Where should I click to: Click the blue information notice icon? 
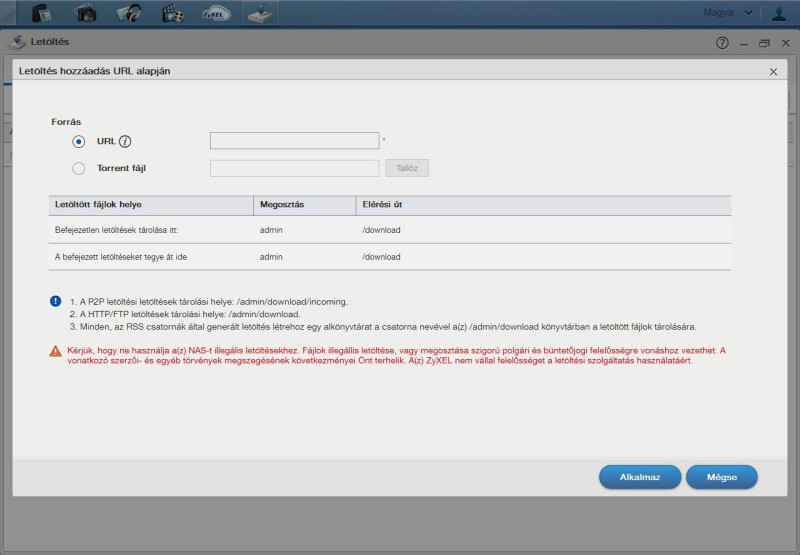(56, 301)
